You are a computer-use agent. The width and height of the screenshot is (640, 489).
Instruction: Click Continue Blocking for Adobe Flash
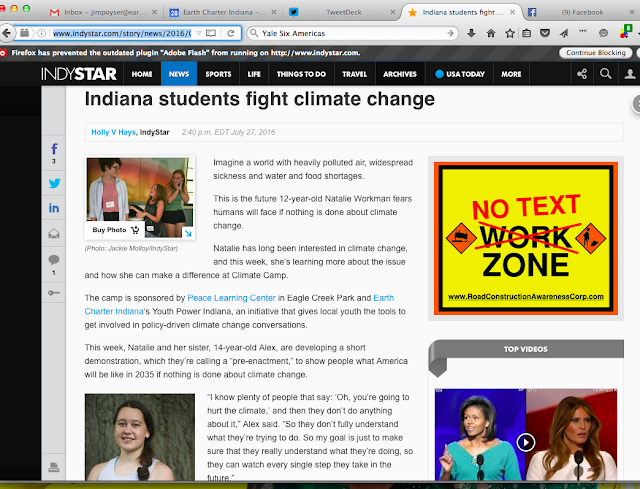click(x=596, y=53)
